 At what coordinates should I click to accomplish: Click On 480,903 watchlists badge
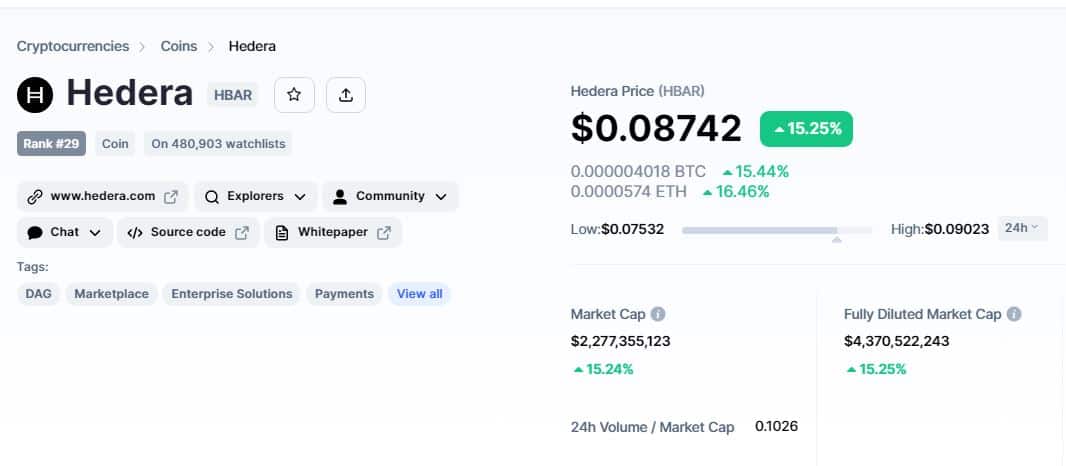(x=218, y=144)
